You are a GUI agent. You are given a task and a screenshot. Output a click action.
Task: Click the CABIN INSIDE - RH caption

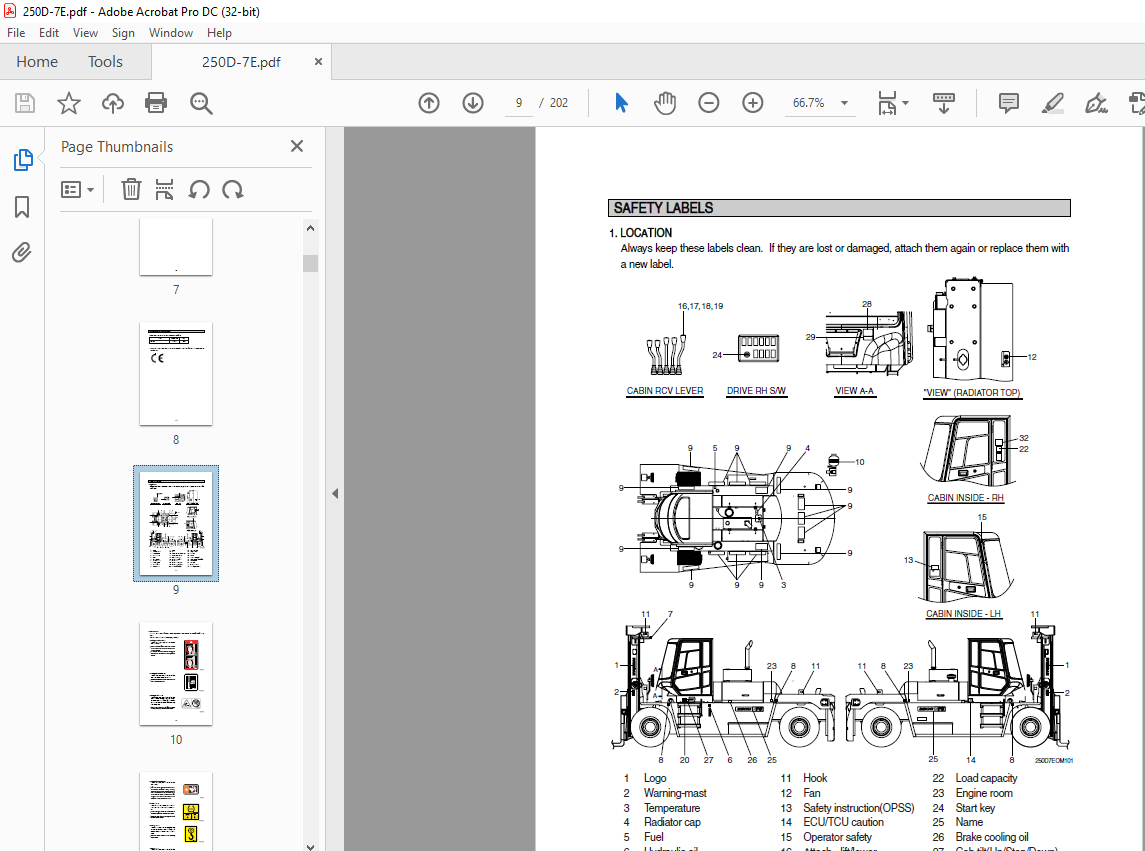(x=965, y=497)
